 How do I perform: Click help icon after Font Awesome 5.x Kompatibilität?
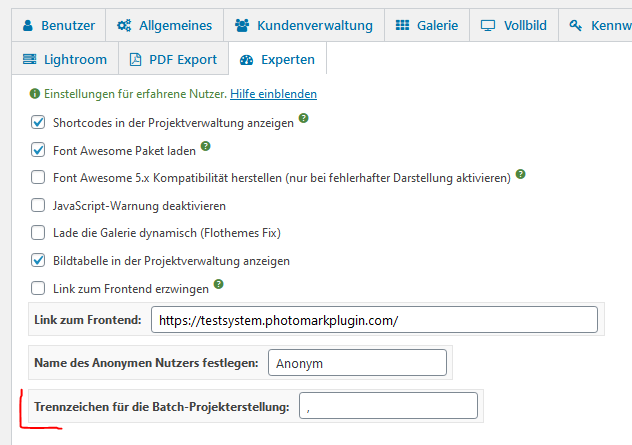coord(521,175)
